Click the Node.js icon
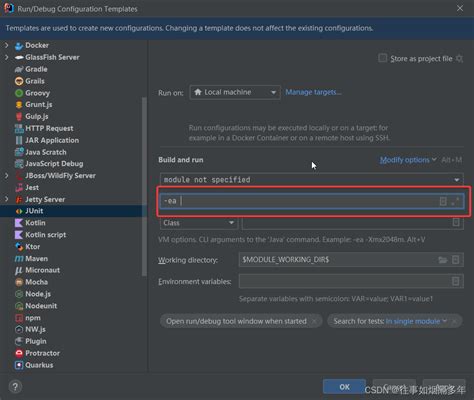The image size is (474, 400). pyautogui.click(x=19, y=294)
